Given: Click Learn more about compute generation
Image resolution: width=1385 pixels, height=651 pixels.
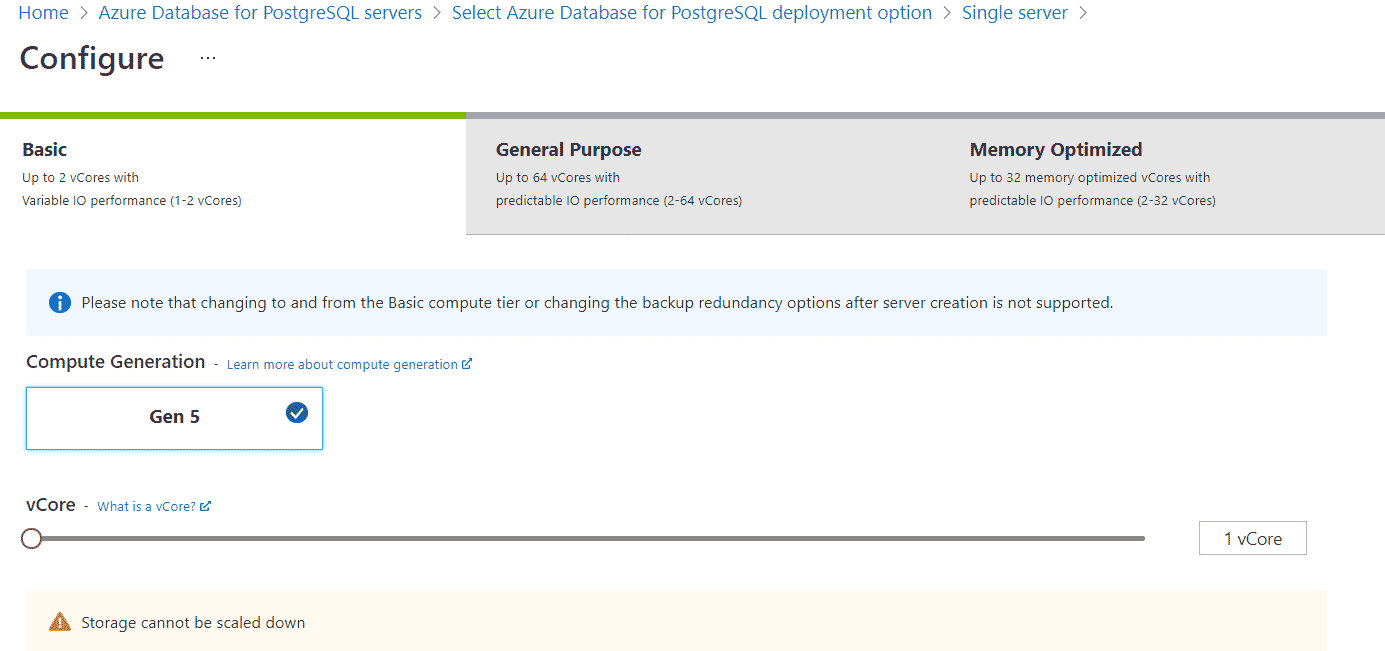Looking at the screenshot, I should point(340,363).
